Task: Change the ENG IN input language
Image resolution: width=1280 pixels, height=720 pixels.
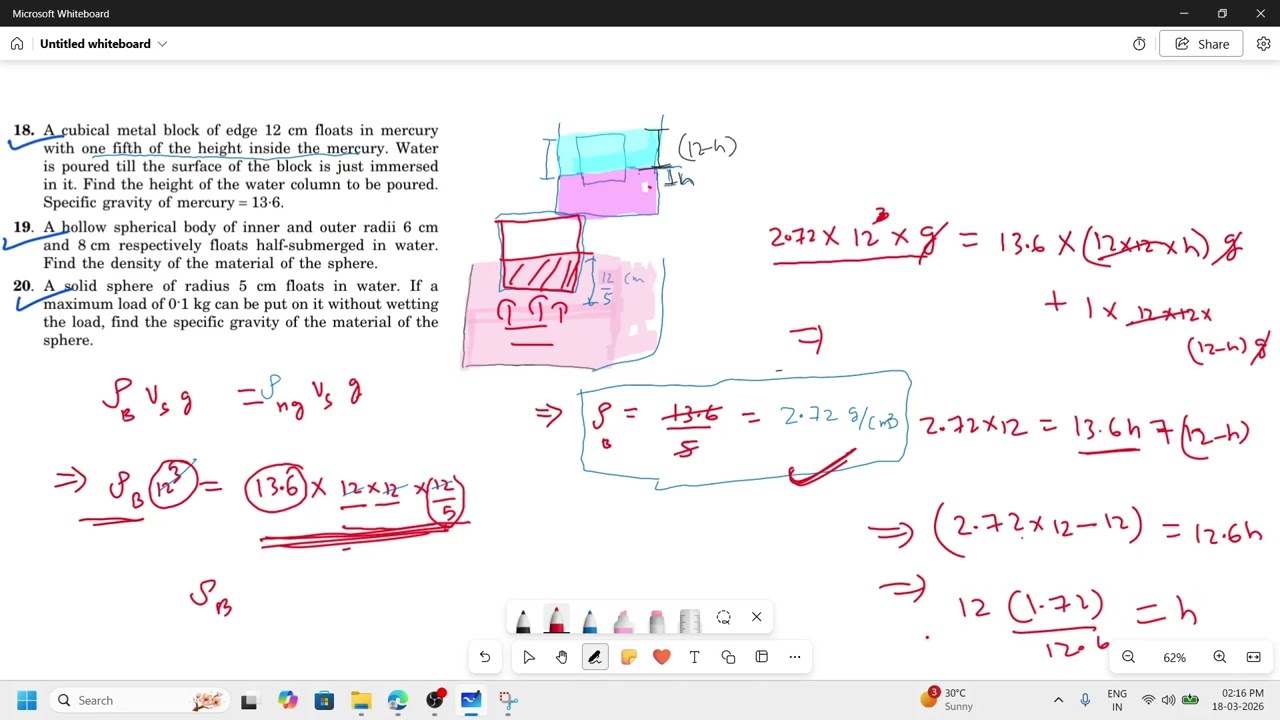Action: click(1117, 700)
